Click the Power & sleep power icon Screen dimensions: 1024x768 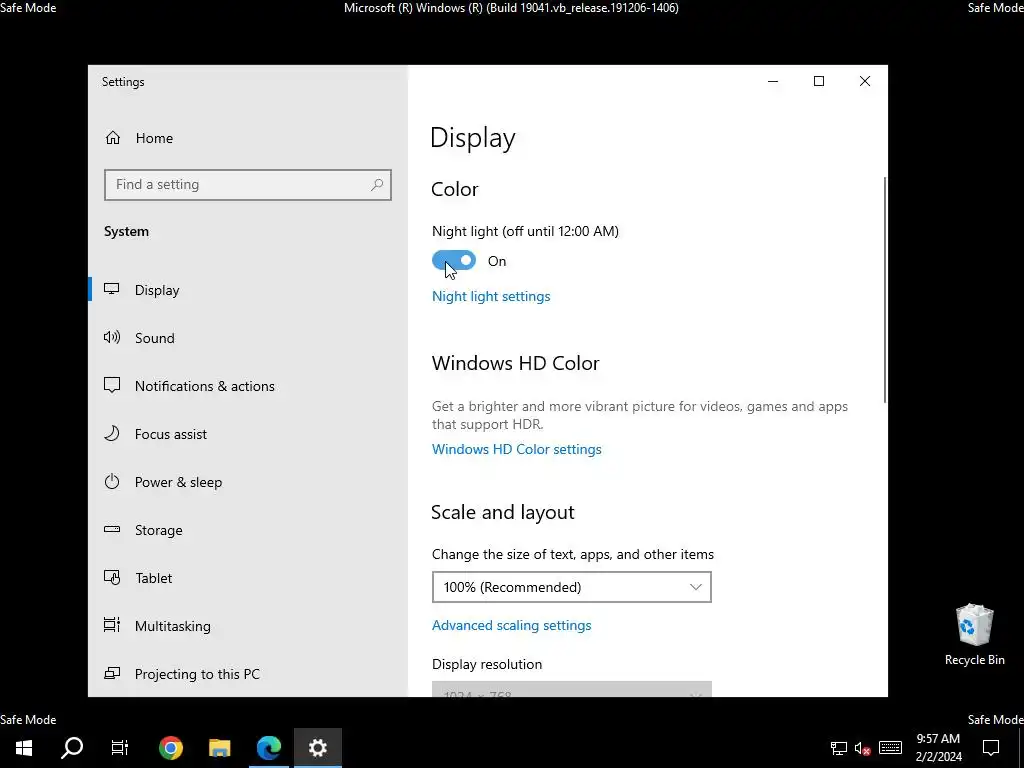coord(112,482)
